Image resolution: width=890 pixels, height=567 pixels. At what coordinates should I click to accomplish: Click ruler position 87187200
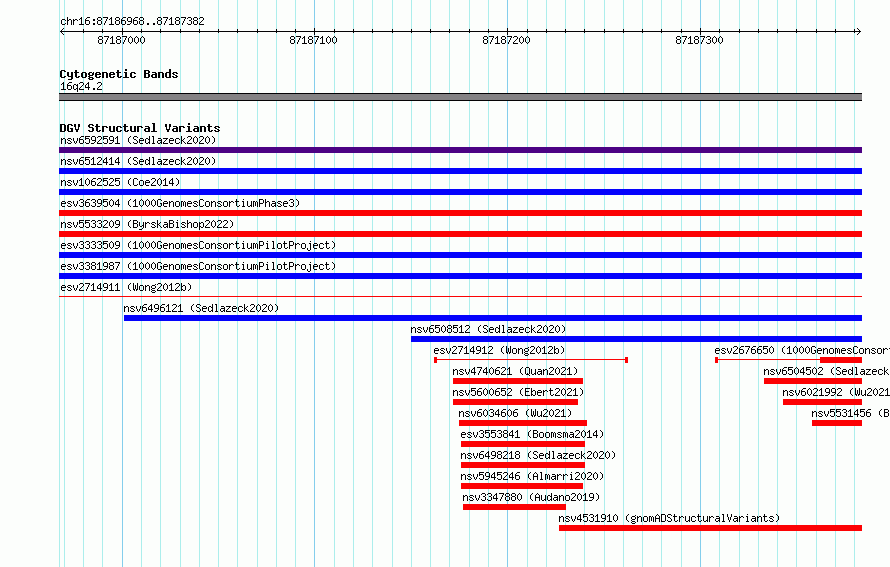click(x=506, y=40)
